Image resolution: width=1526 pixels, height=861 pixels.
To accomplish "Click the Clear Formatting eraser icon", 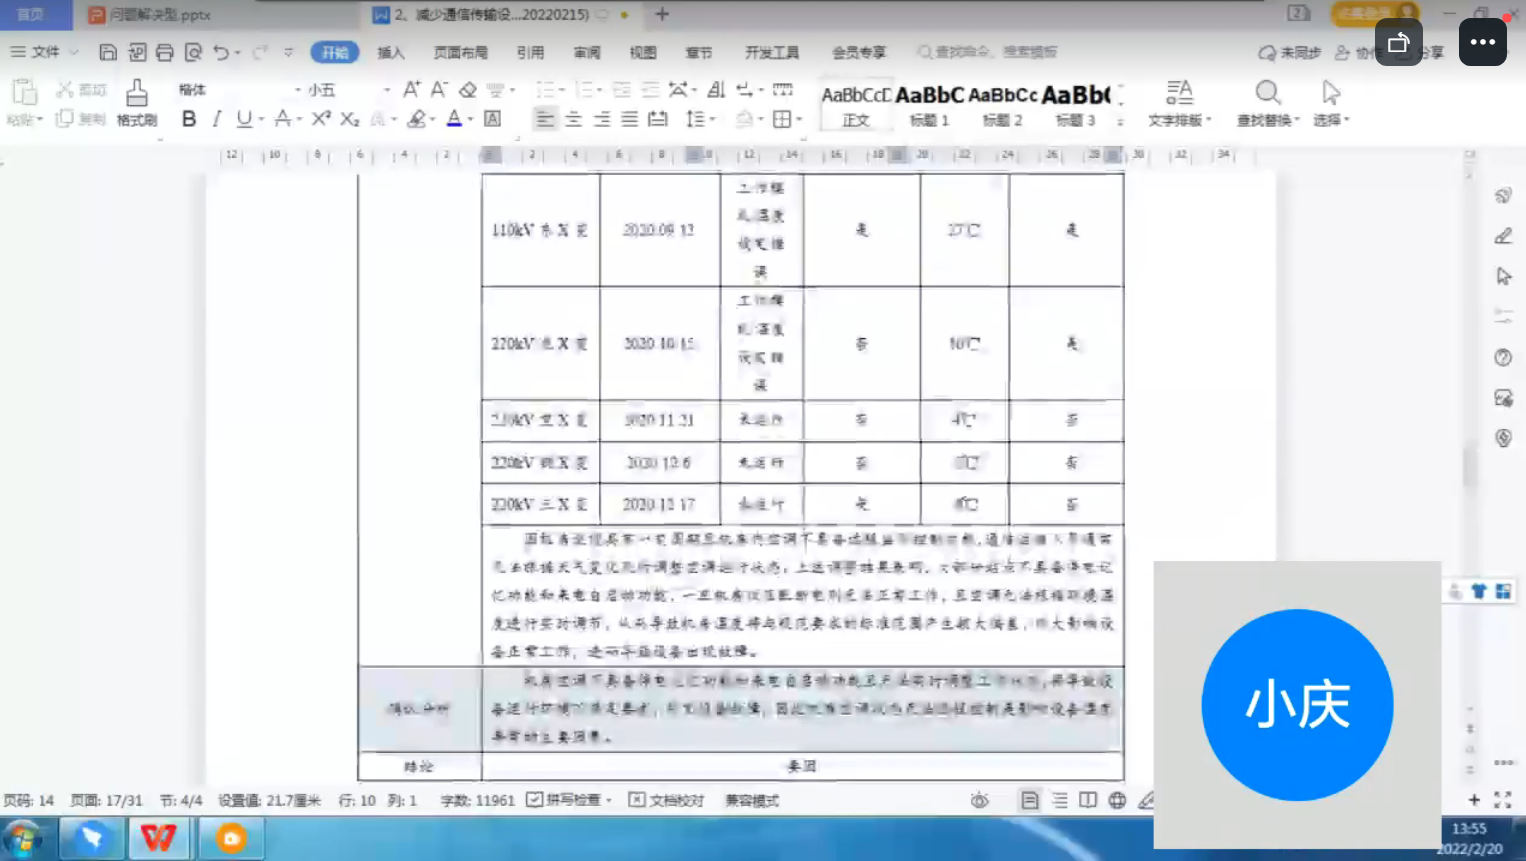I will click(467, 90).
